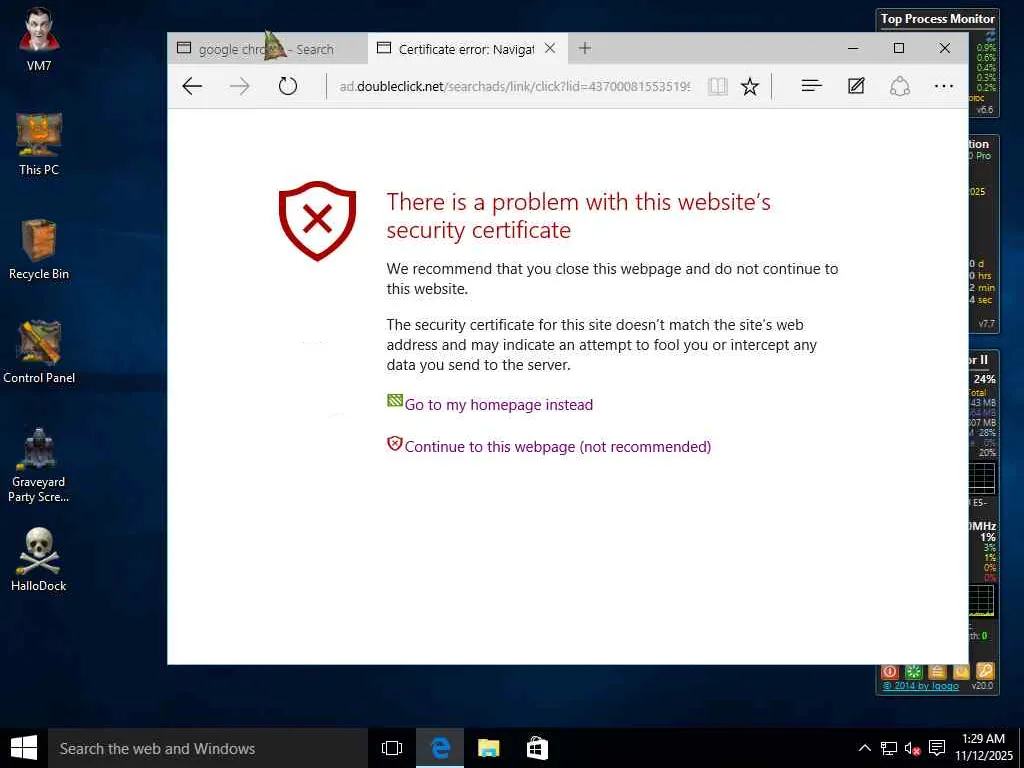Select the Control Panel desktop icon
Screen dimensions: 1024x768
click(39, 353)
